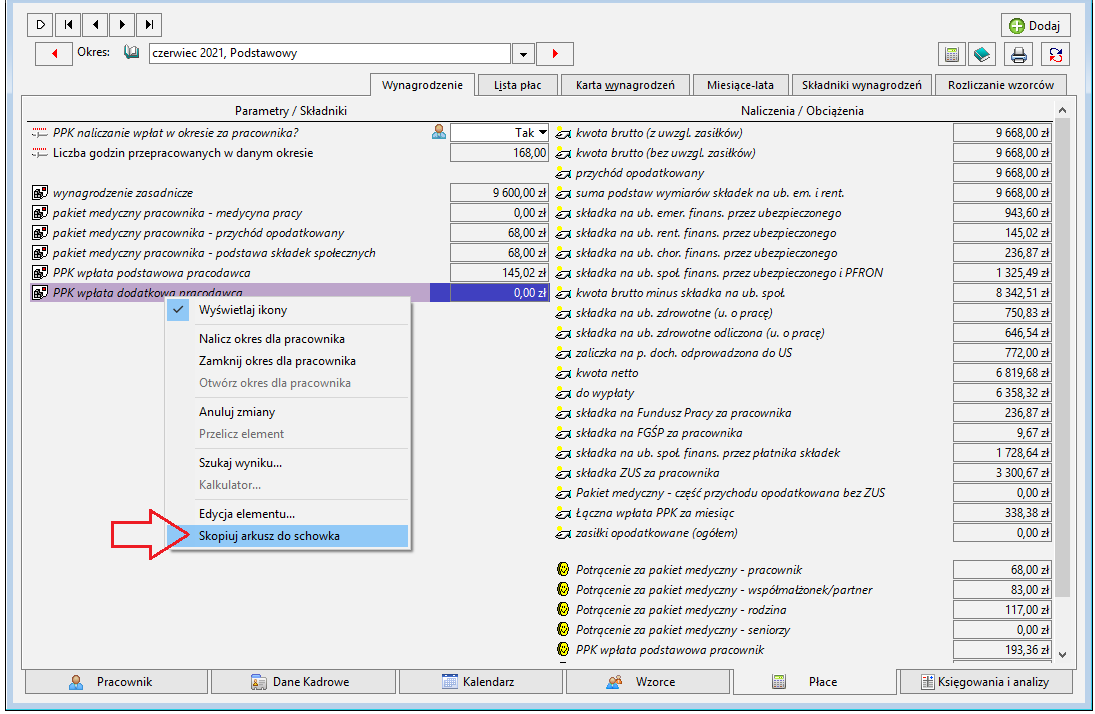1095x714 pixels.
Task: Open the Tak dropdown for PPK naliczanie
Action: [543, 132]
